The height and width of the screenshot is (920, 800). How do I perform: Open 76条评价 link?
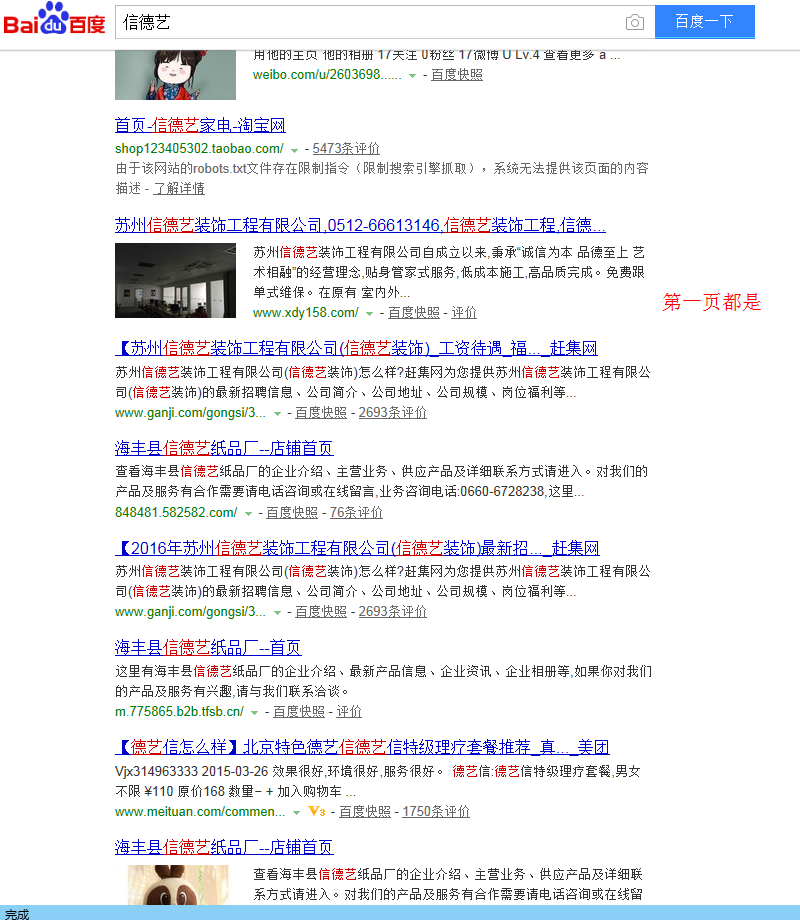(356, 512)
